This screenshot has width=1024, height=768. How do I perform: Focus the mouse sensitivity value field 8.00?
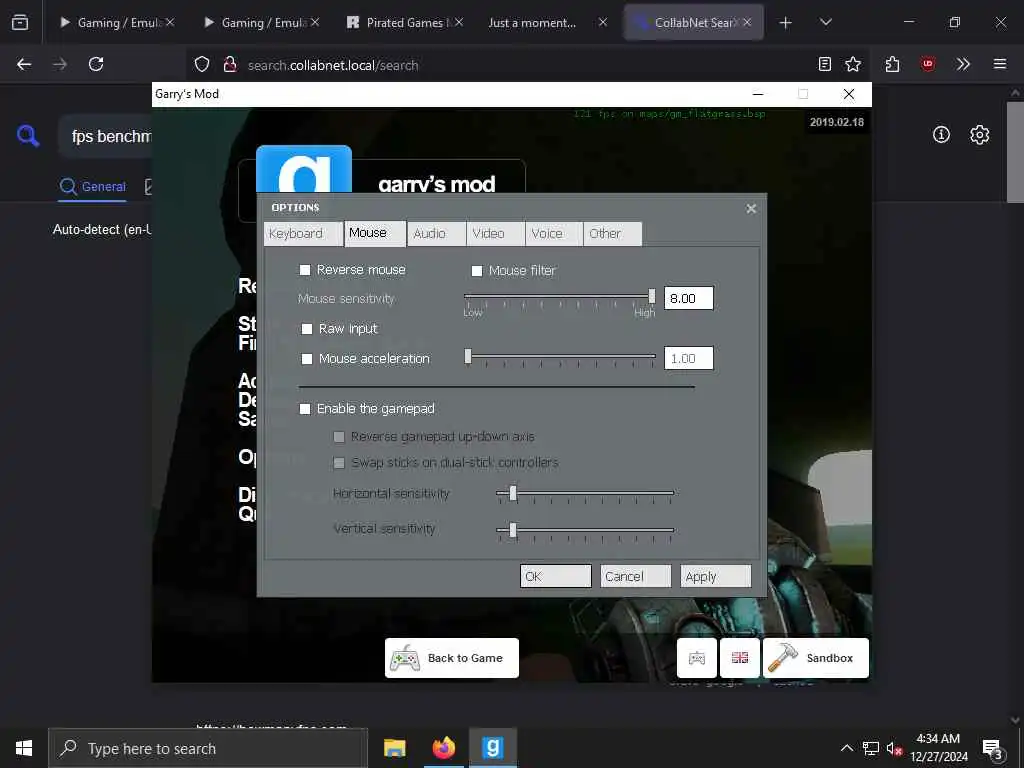pyautogui.click(x=688, y=298)
